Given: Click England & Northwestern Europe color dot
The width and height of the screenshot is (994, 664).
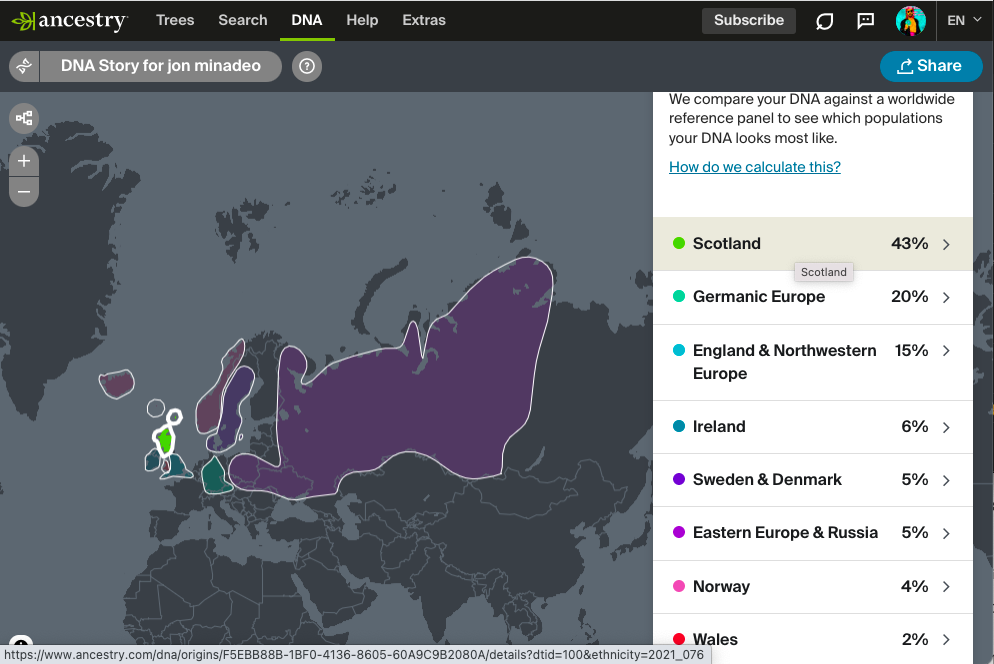Looking at the screenshot, I should [678, 350].
